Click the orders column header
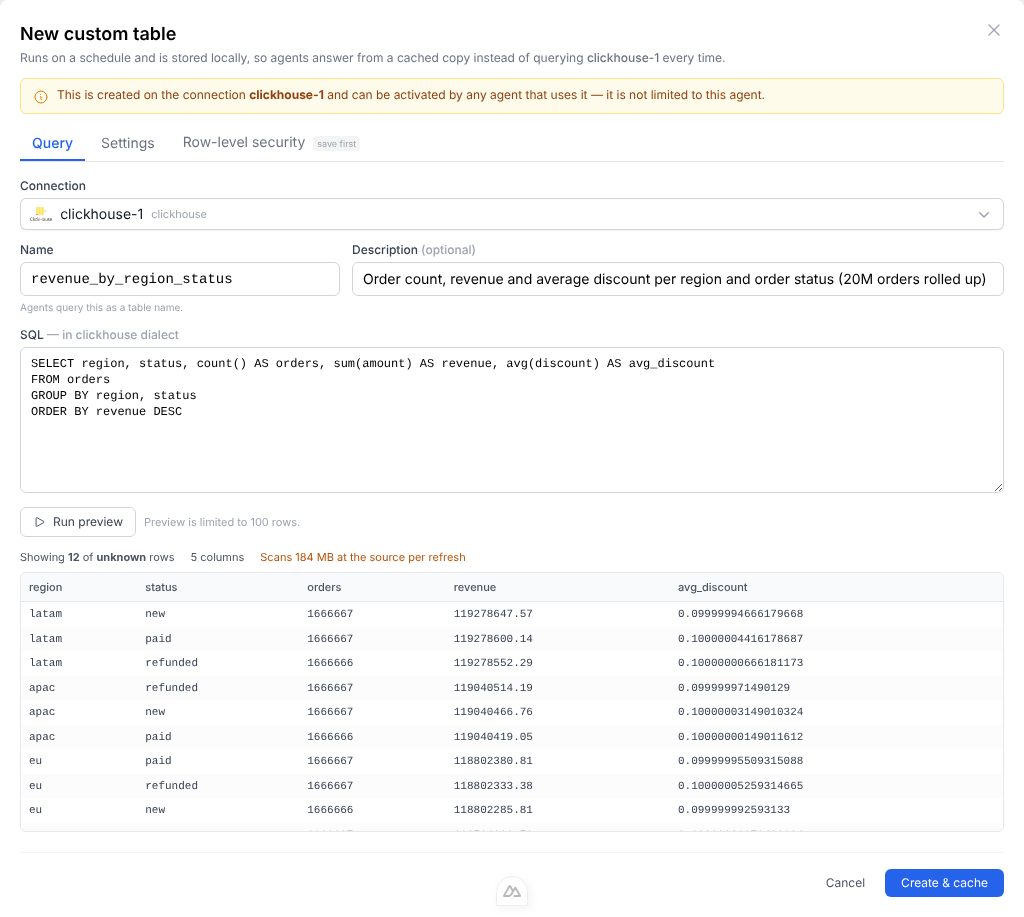This screenshot has height=917, width=1024. pyautogui.click(x=324, y=587)
